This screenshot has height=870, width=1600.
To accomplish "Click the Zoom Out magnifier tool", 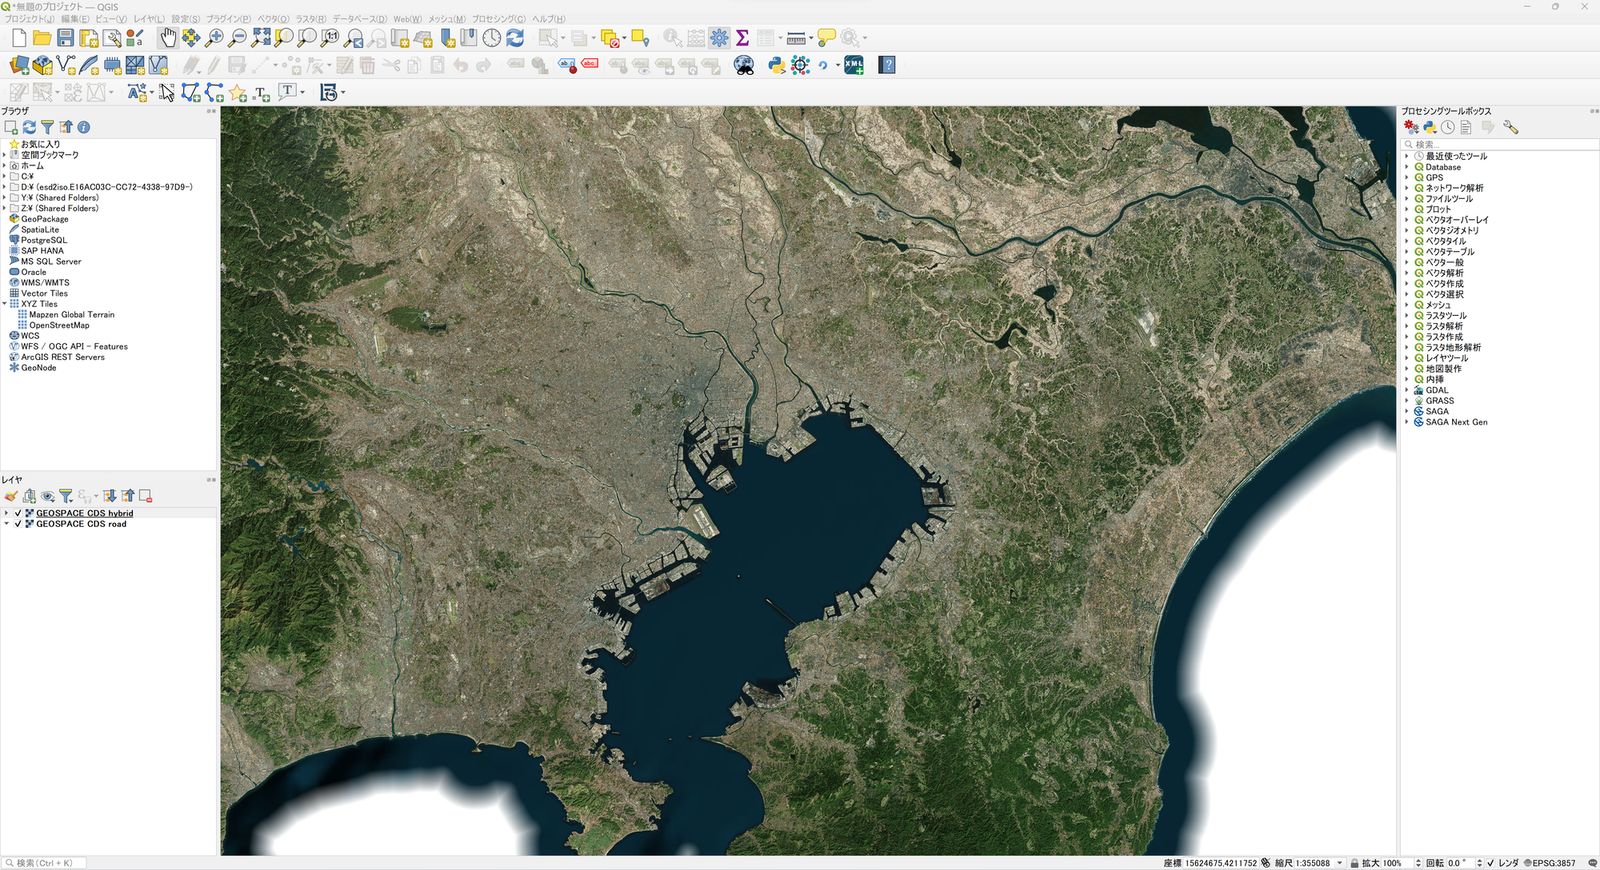I will pos(237,38).
